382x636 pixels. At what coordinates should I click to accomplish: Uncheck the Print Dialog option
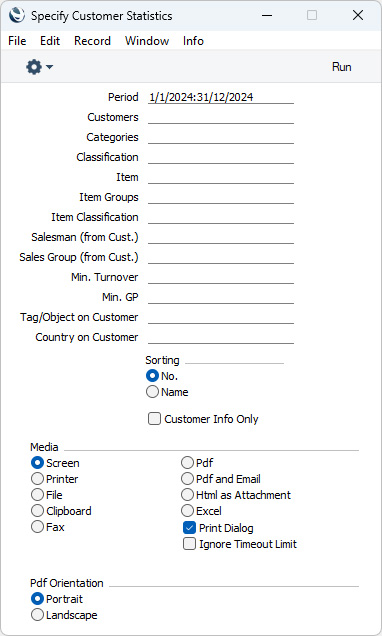(x=189, y=528)
